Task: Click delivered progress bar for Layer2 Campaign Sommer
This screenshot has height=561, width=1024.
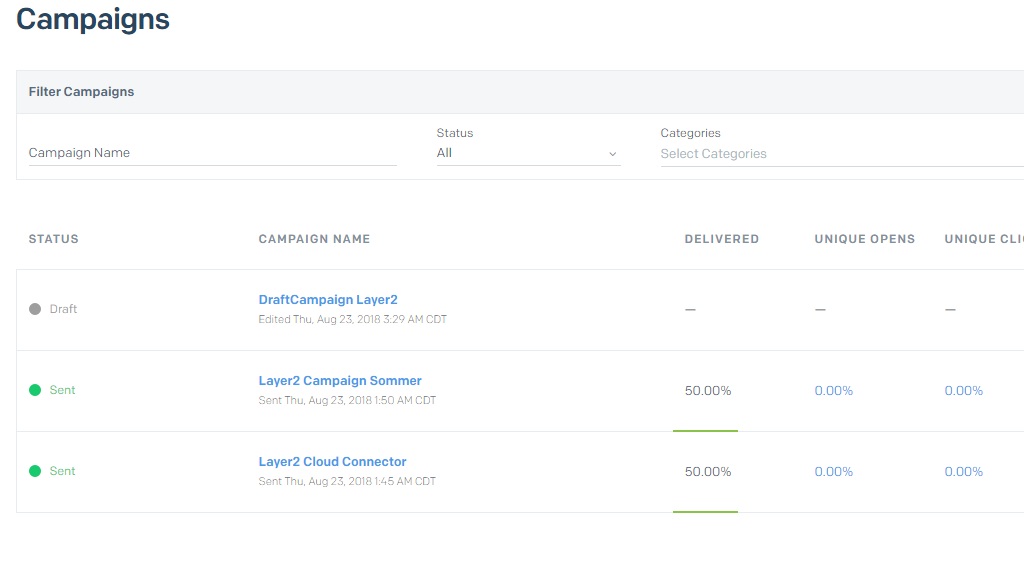Action: [705, 430]
